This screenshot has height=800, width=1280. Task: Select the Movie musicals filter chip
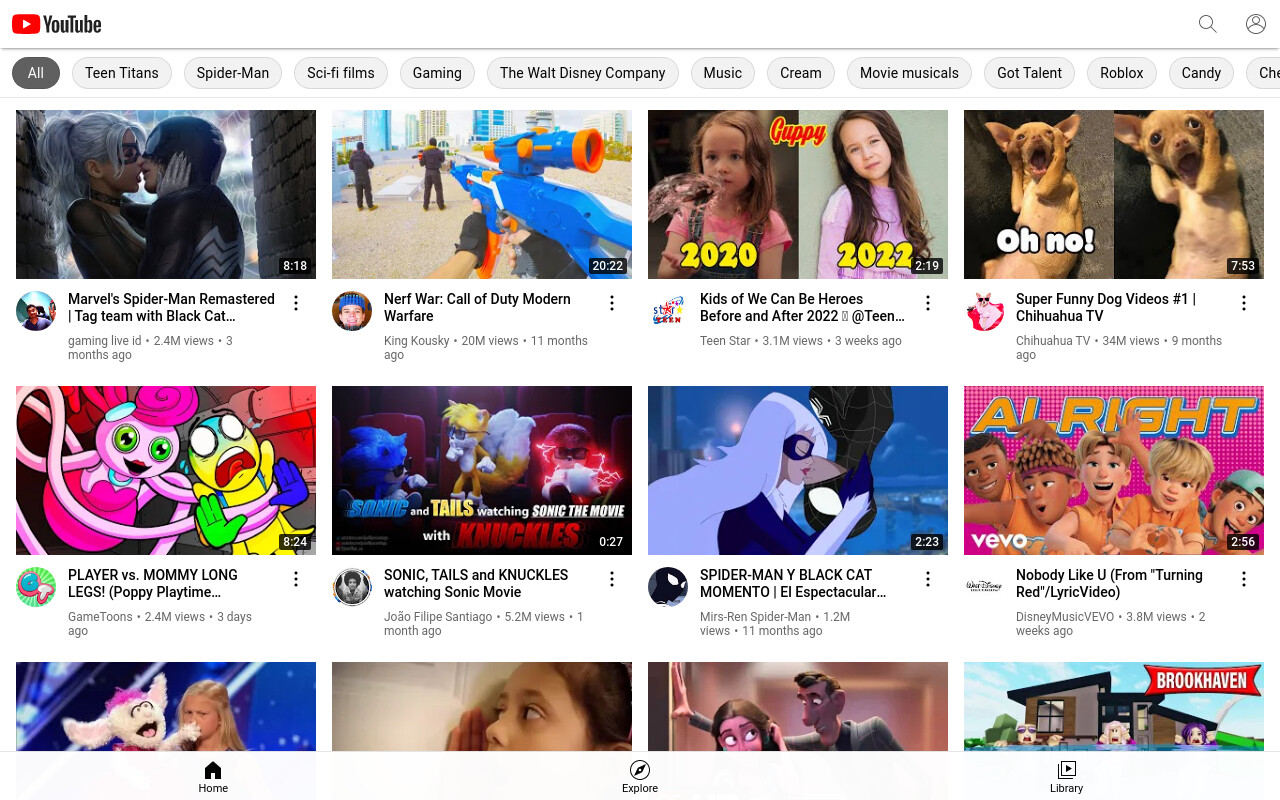tap(909, 73)
